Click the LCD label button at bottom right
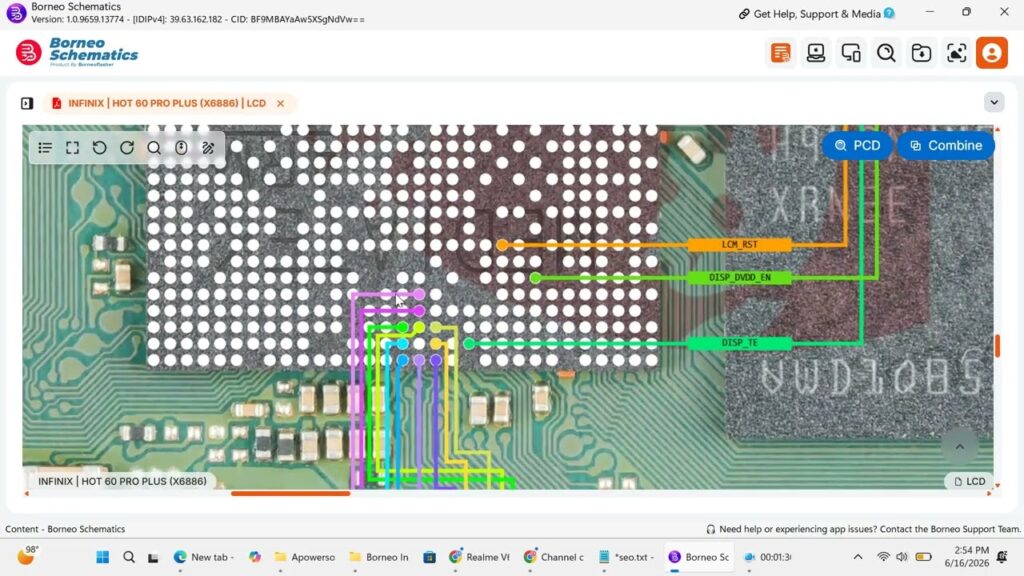The height and width of the screenshot is (576, 1024). (969, 481)
